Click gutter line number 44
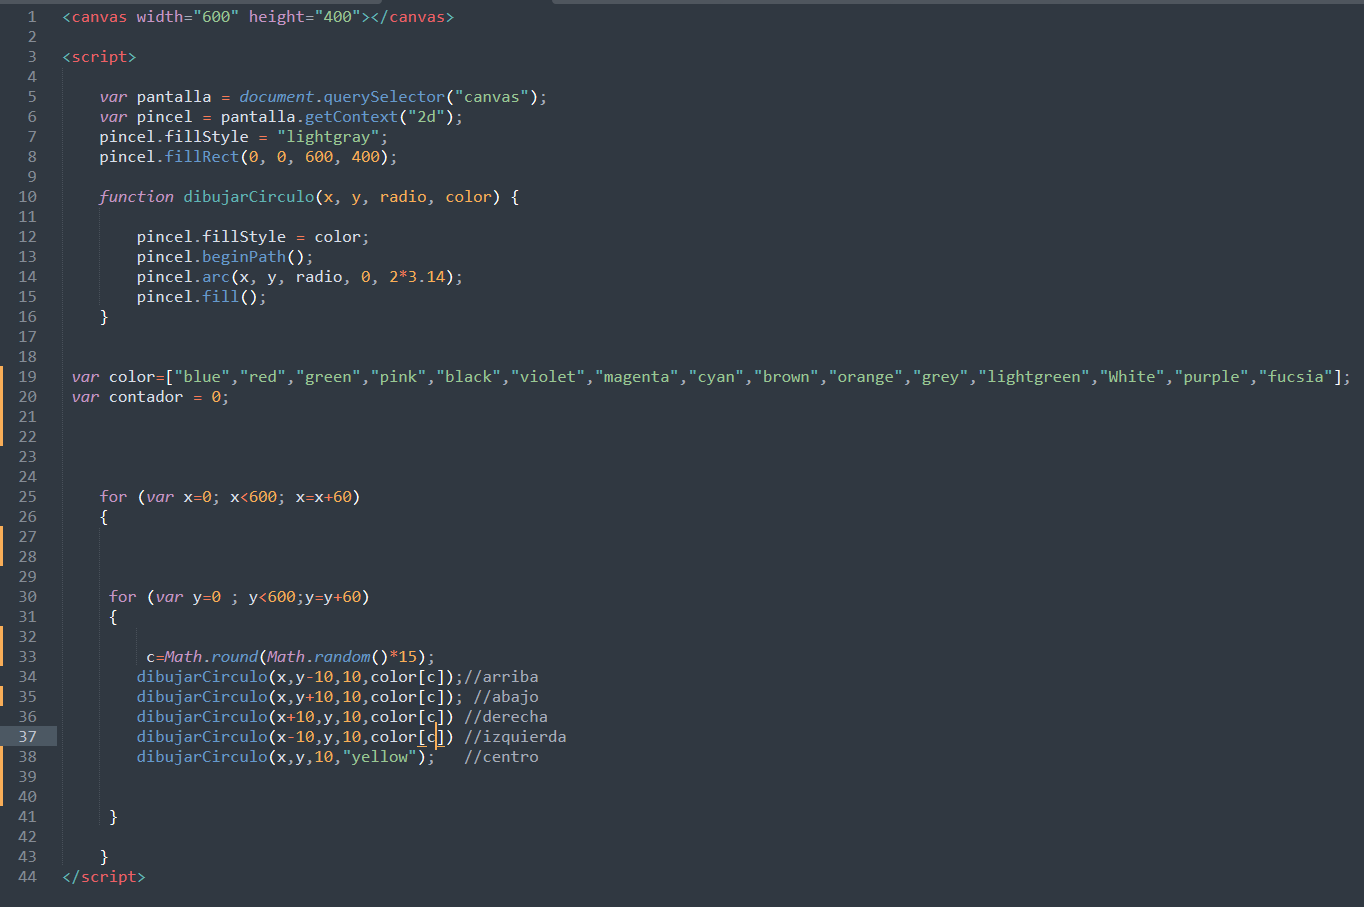 point(27,877)
